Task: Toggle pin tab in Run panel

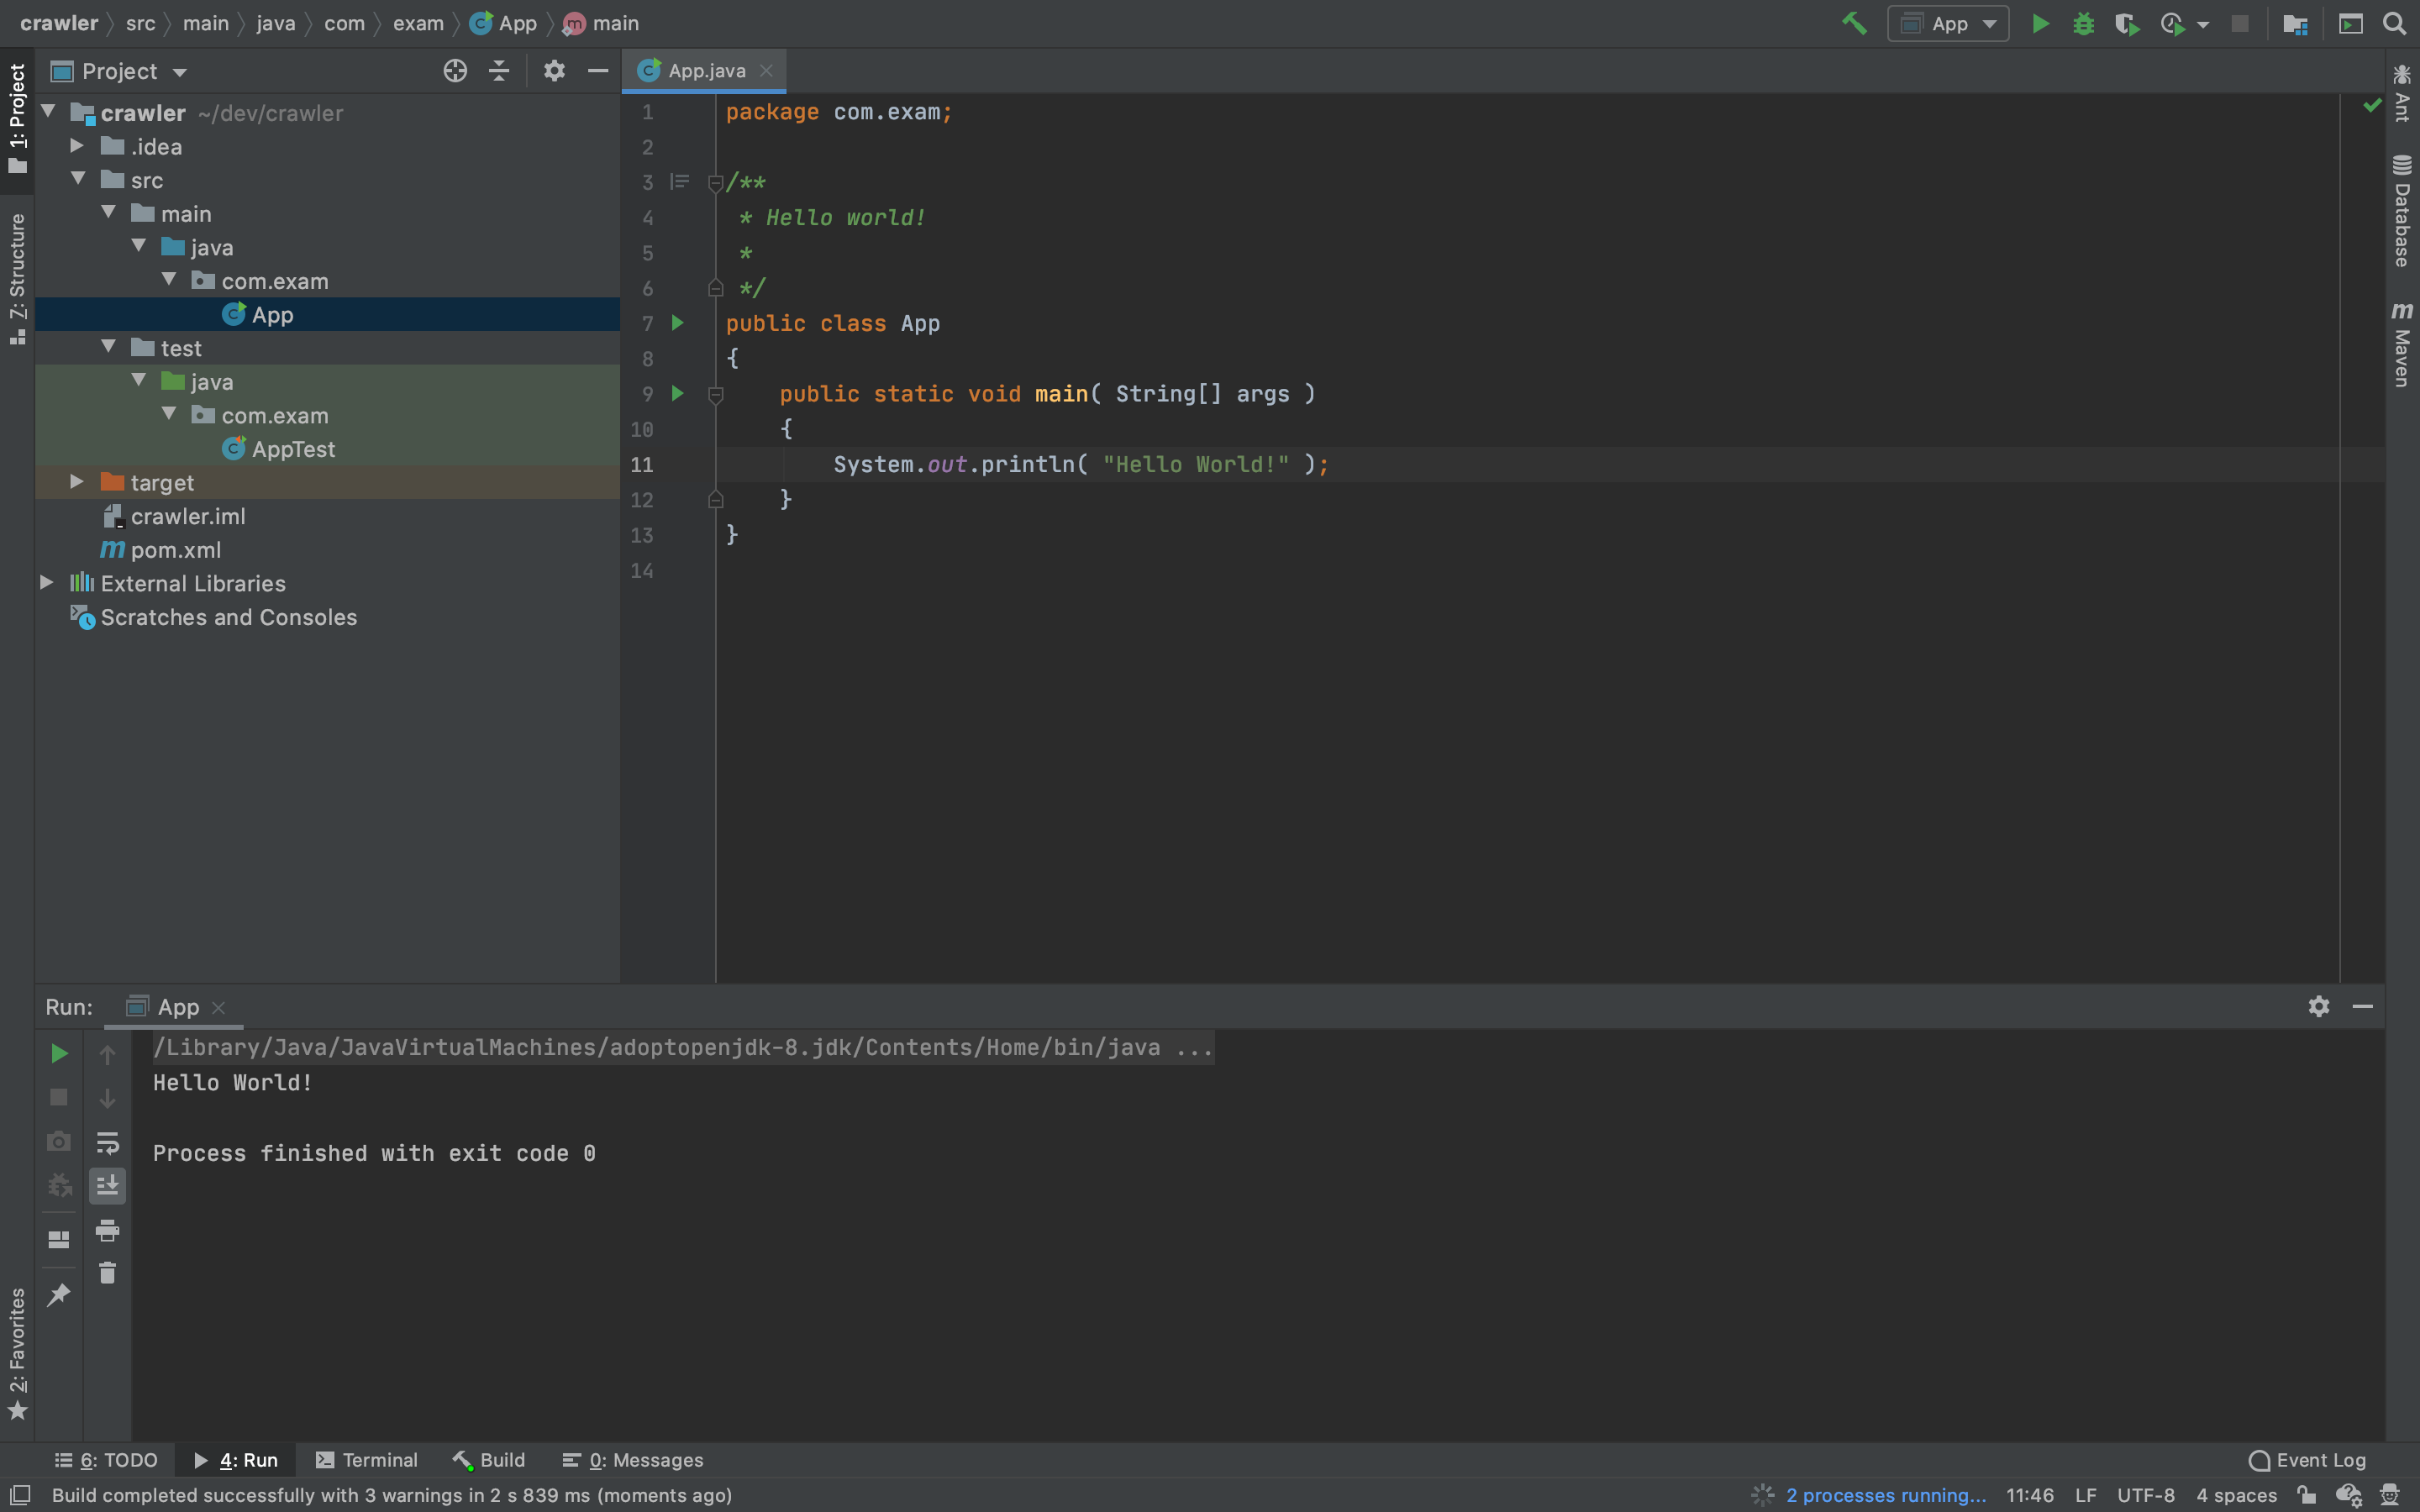Action: coord(59,1295)
